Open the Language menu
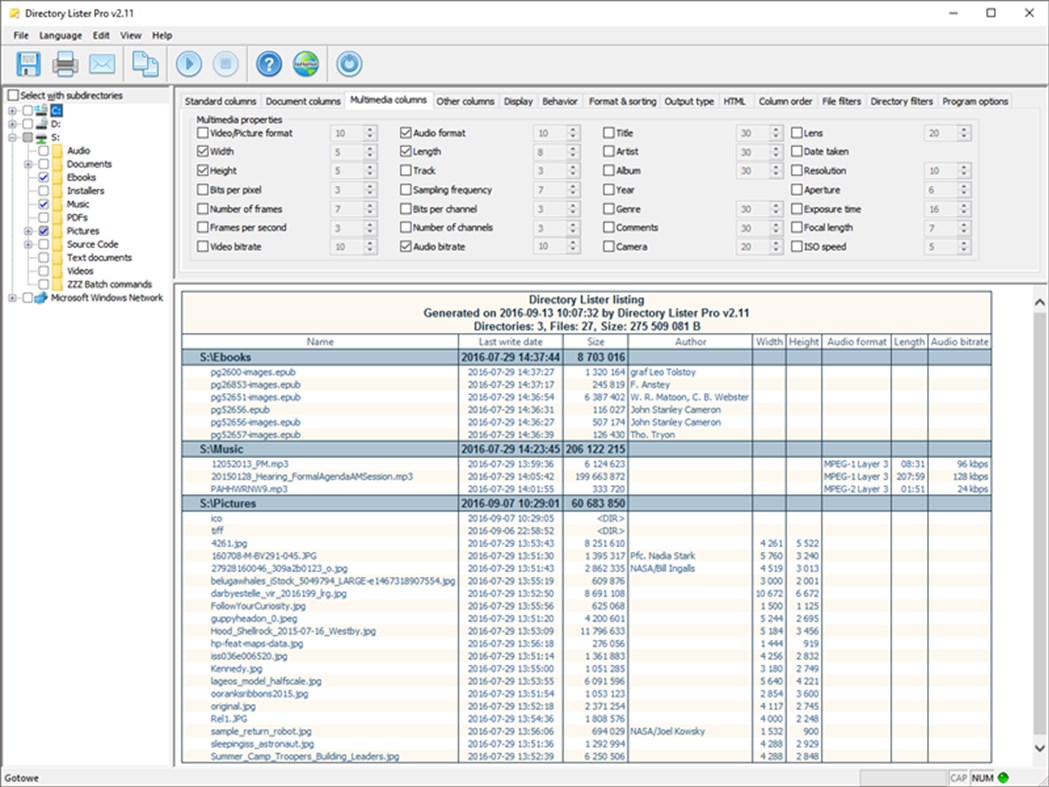 coord(60,35)
